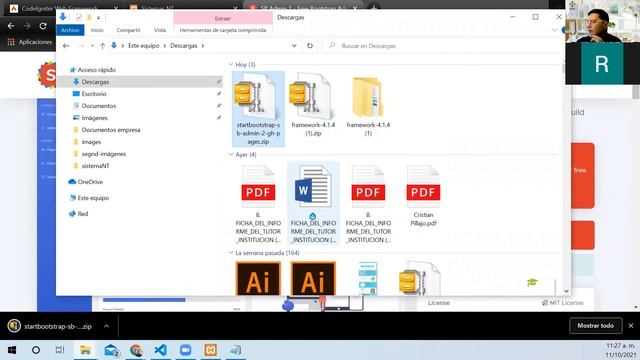Click the Back navigation arrow in Explorer
This screenshot has width=640, height=360.
click(x=66, y=46)
